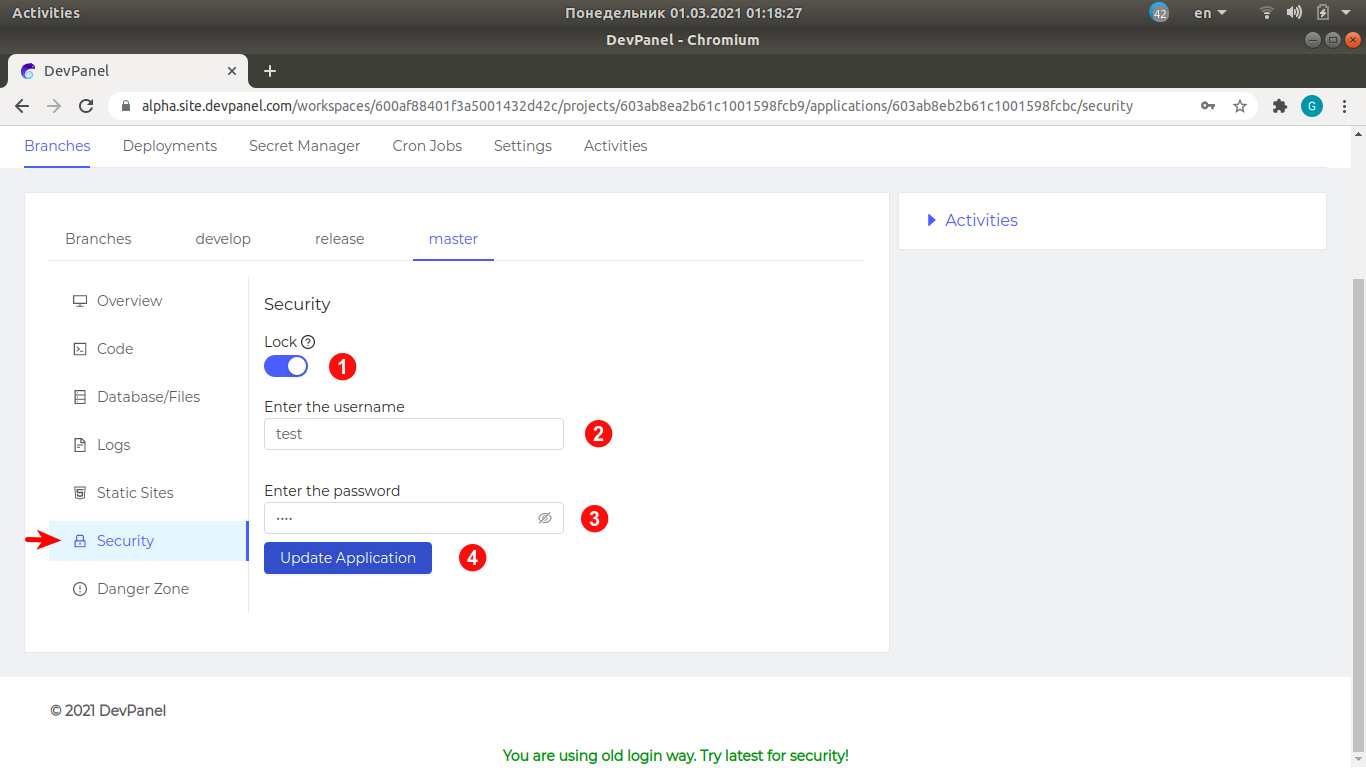Bookmark the page with the star icon
The height and width of the screenshot is (768, 1366).
click(1240, 105)
